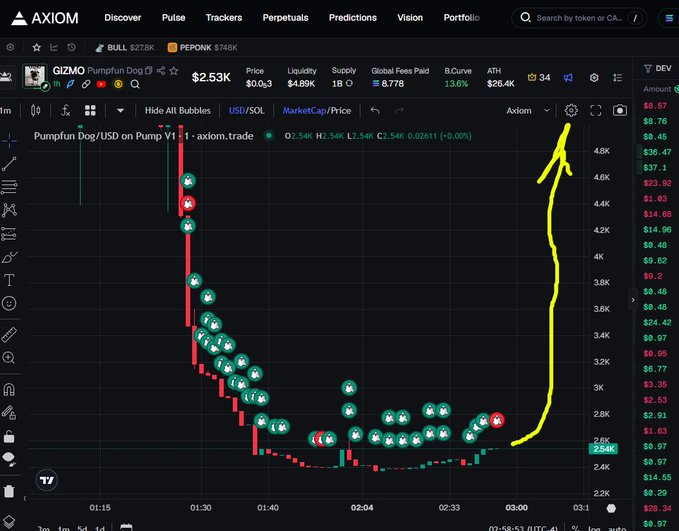Go to Trackers page
Image resolution: width=679 pixels, height=531 pixels.
(x=224, y=18)
